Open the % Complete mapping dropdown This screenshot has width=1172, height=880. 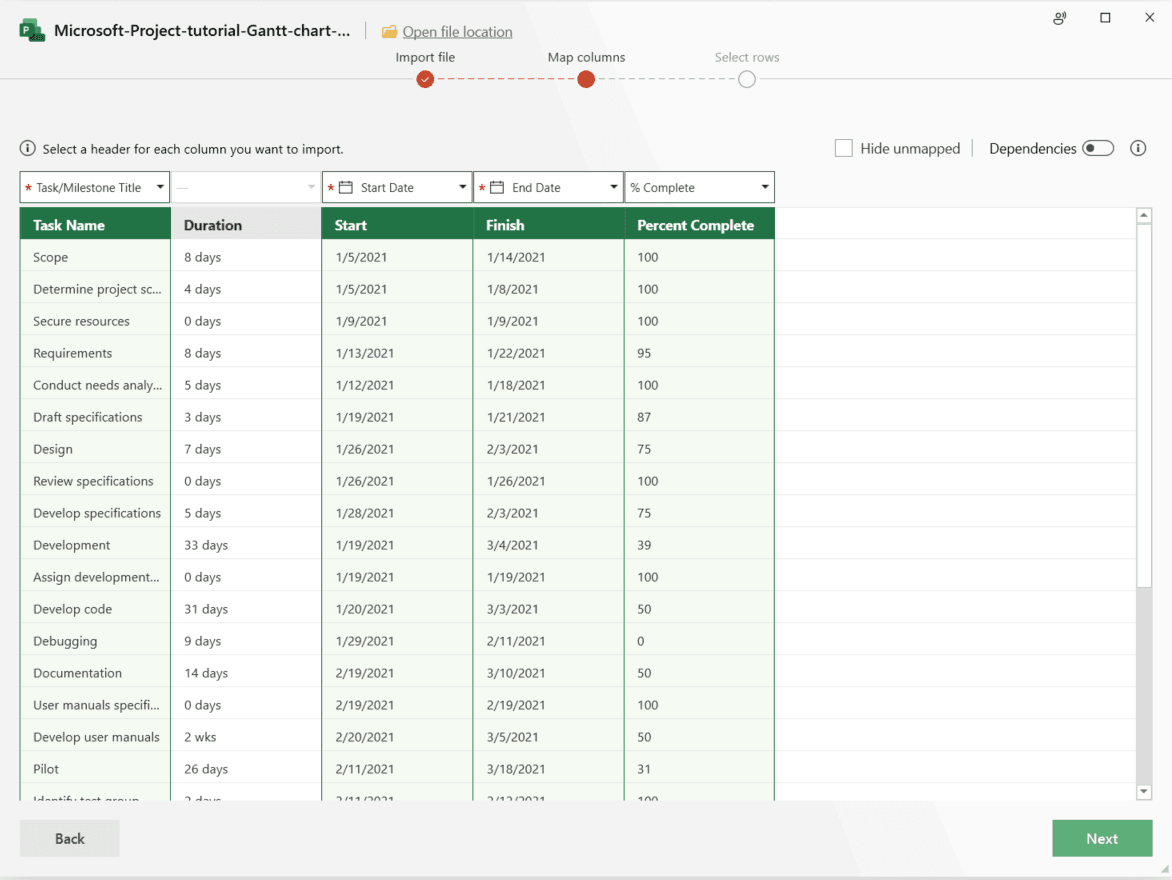point(763,187)
